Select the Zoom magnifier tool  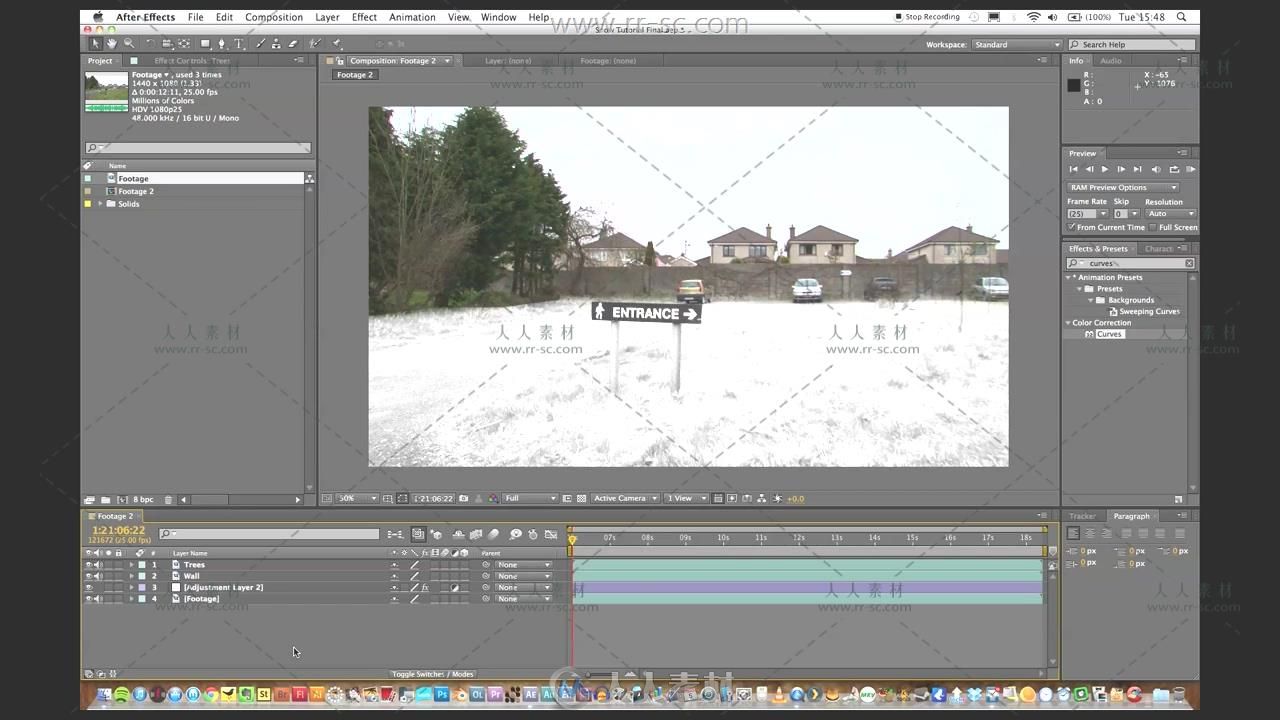click(129, 44)
